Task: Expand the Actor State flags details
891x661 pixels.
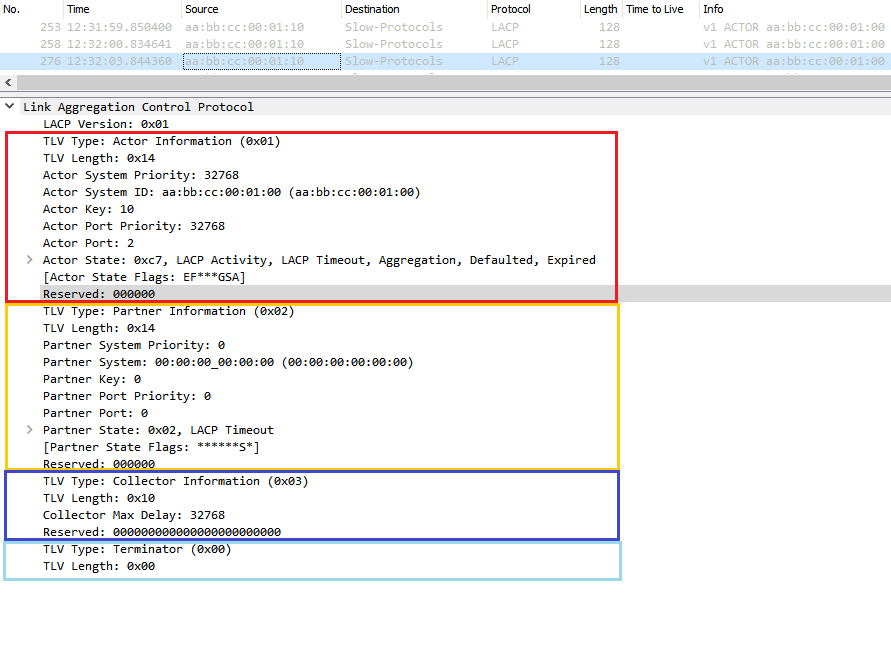Action: (x=29, y=260)
